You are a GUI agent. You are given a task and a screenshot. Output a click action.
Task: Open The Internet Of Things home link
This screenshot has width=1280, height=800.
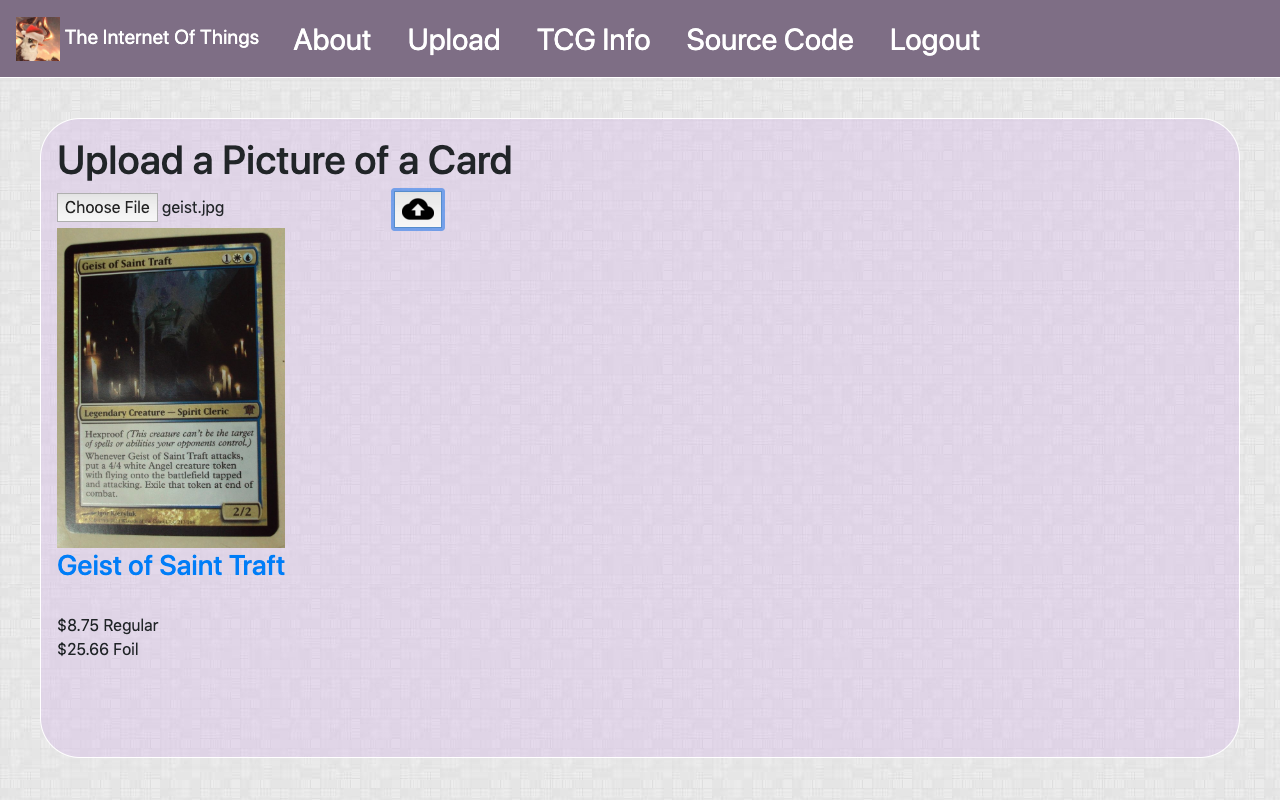(x=162, y=38)
